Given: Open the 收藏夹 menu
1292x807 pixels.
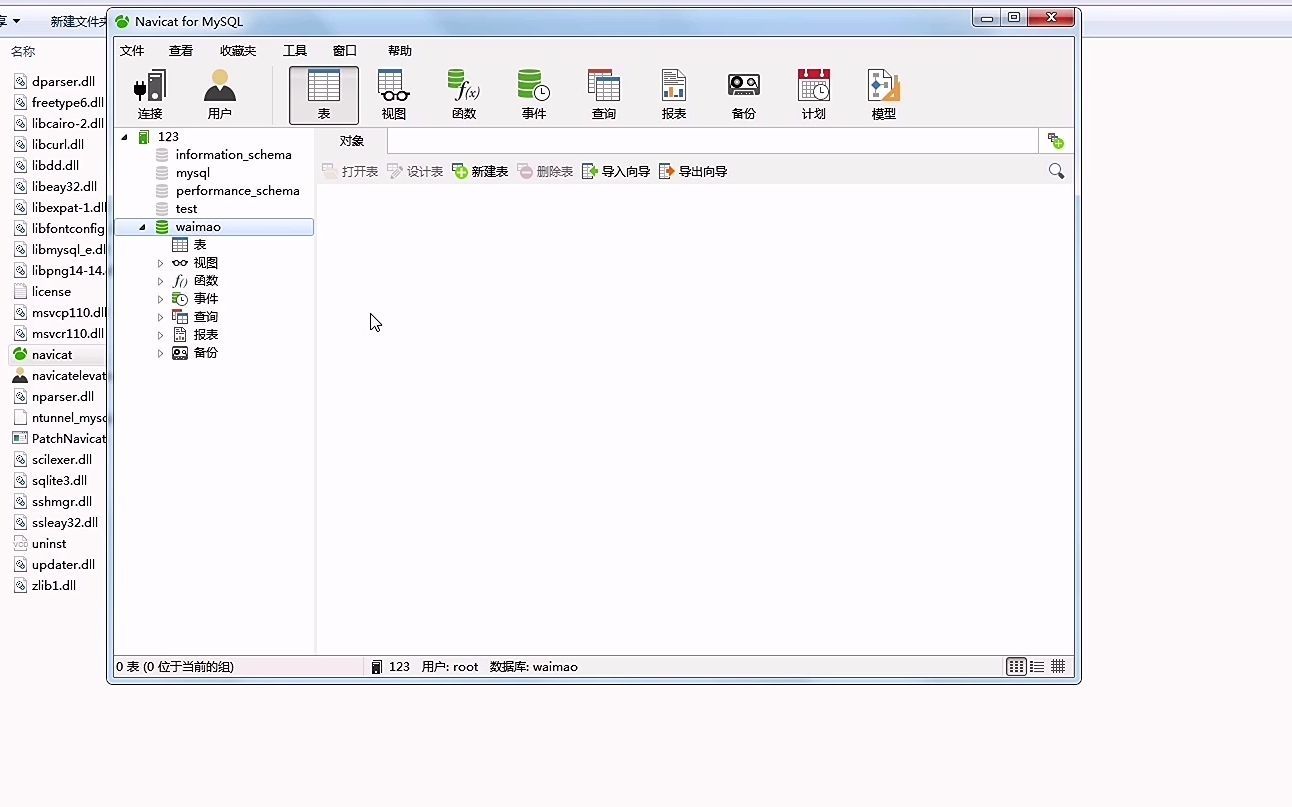Looking at the screenshot, I should [x=238, y=51].
